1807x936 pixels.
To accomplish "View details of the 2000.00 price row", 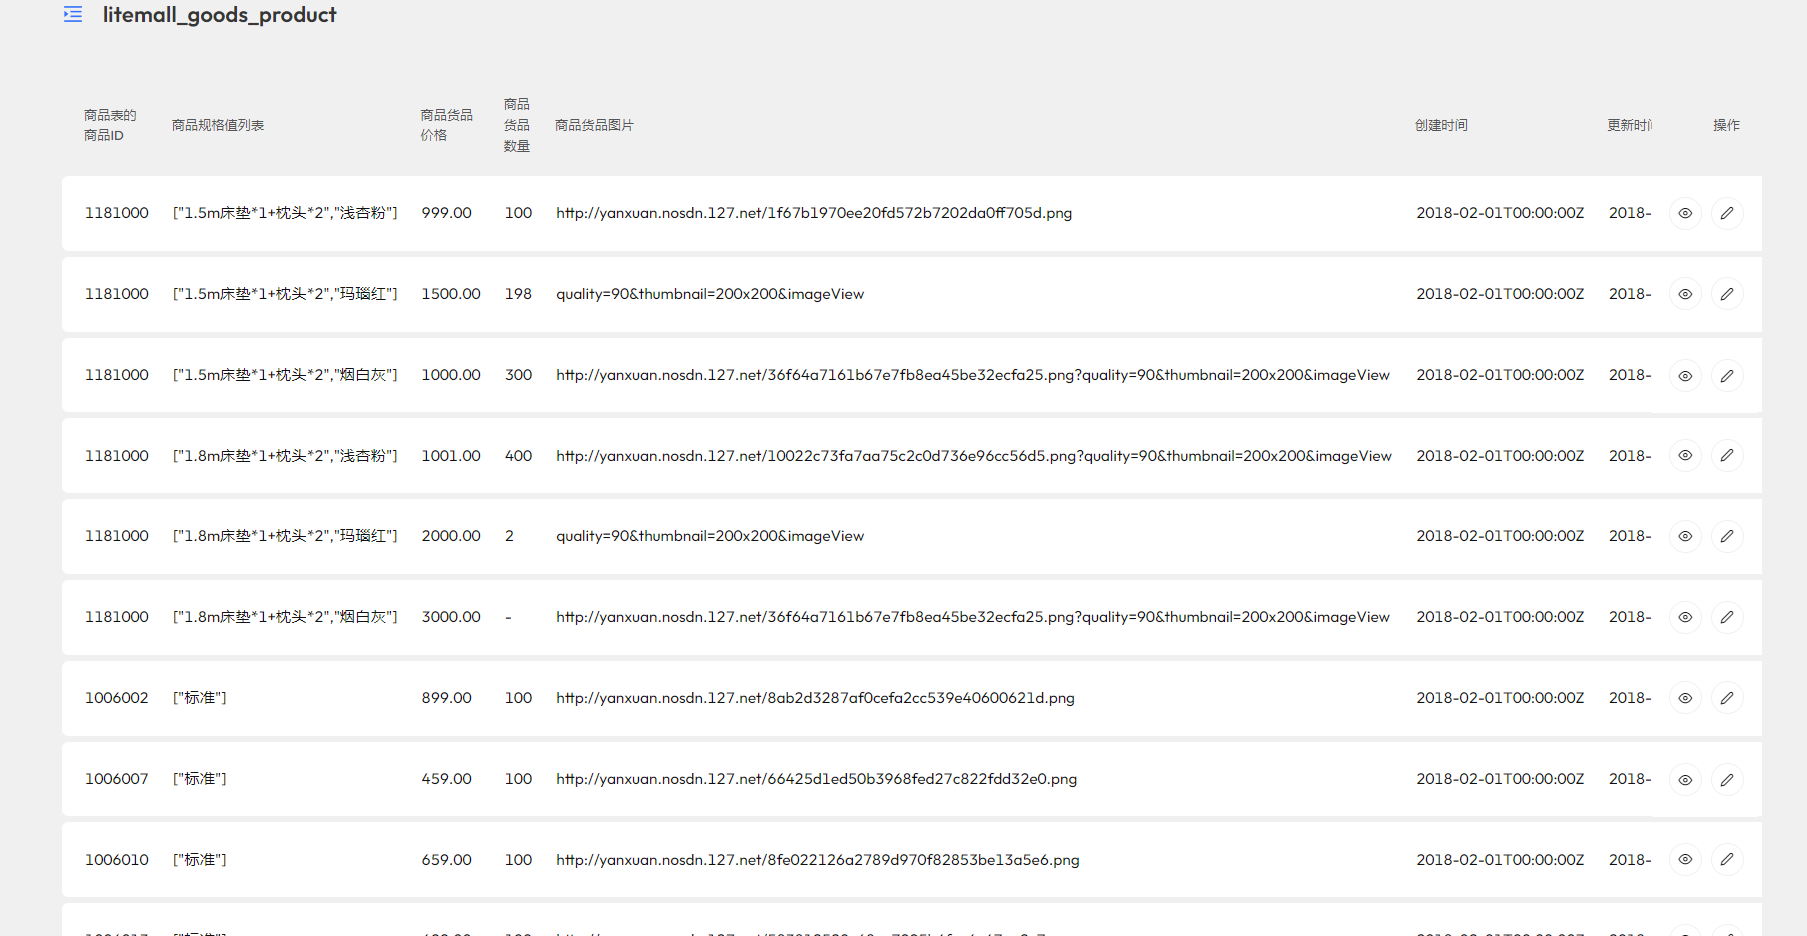I will 1685,536.
